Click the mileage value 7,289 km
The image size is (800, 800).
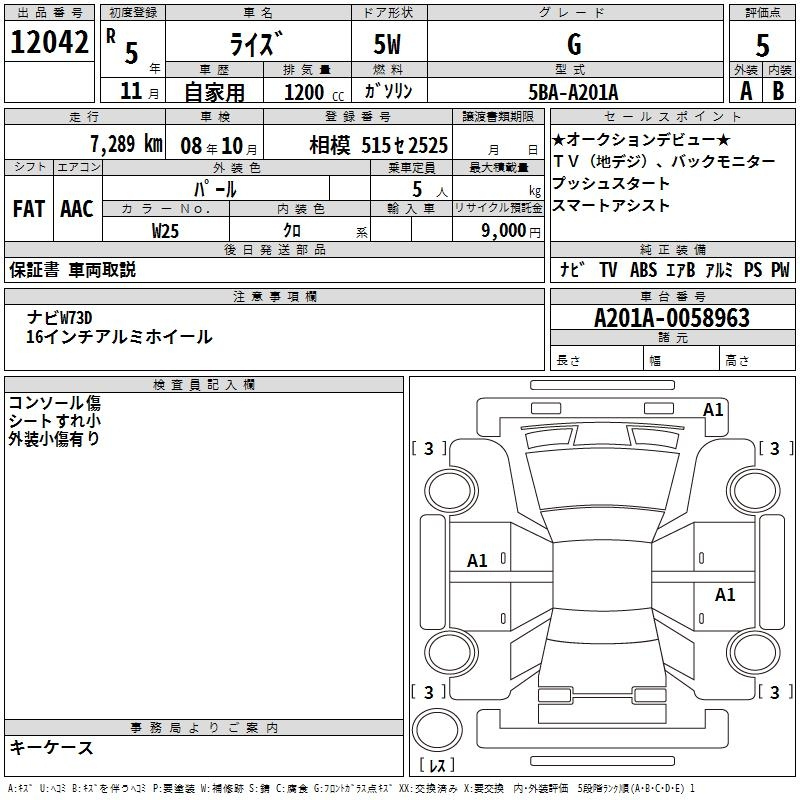point(125,143)
